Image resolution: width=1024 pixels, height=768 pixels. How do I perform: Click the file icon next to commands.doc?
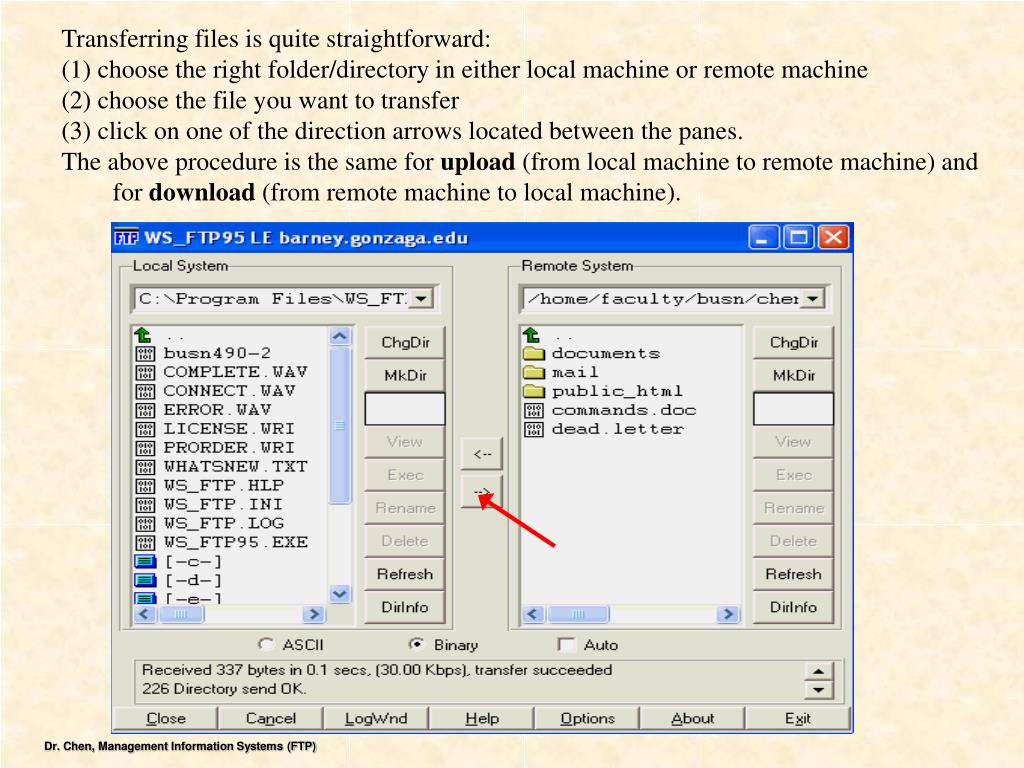pyautogui.click(x=534, y=410)
